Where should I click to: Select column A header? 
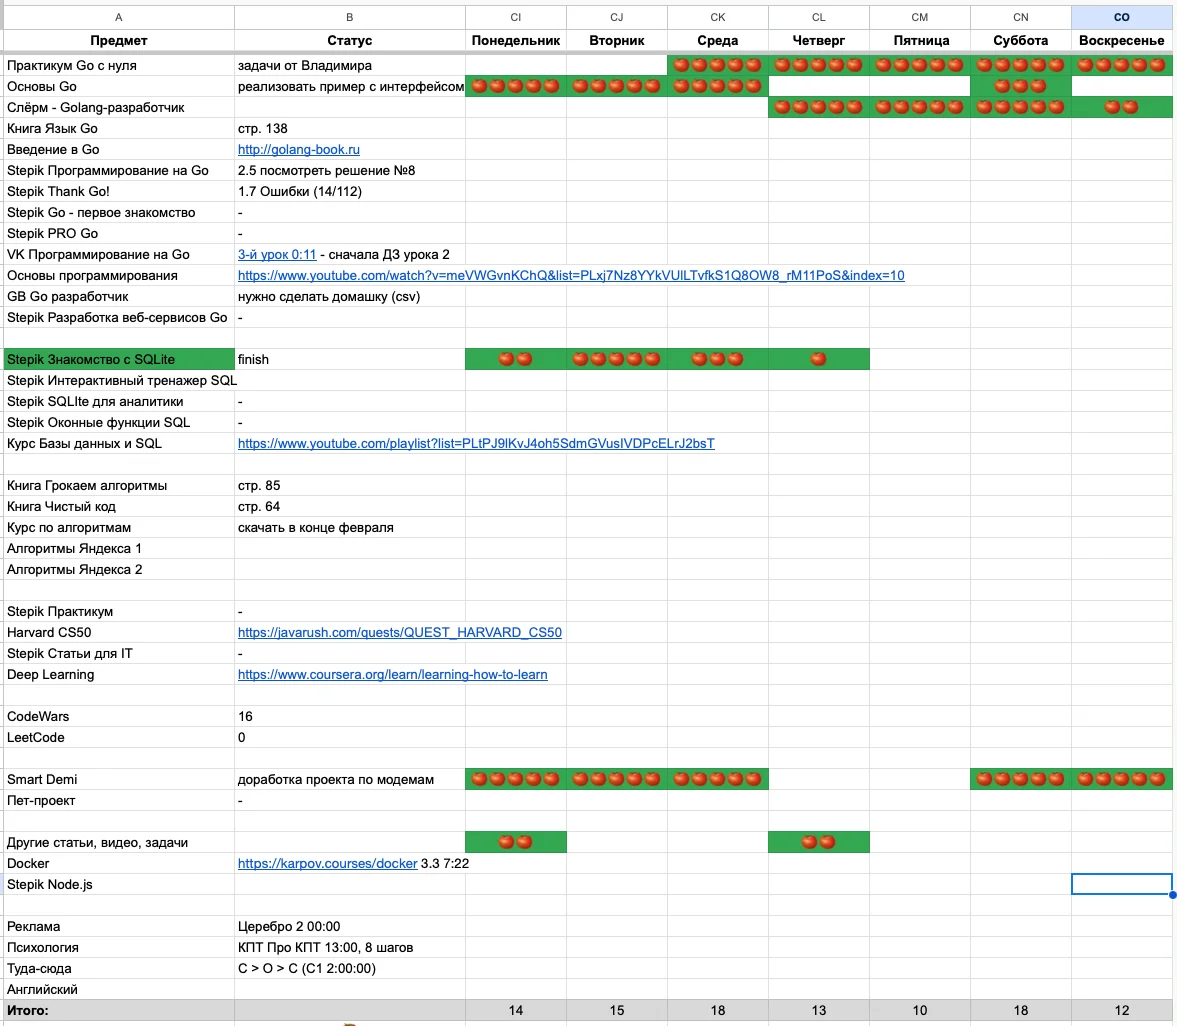pyautogui.click(x=119, y=17)
